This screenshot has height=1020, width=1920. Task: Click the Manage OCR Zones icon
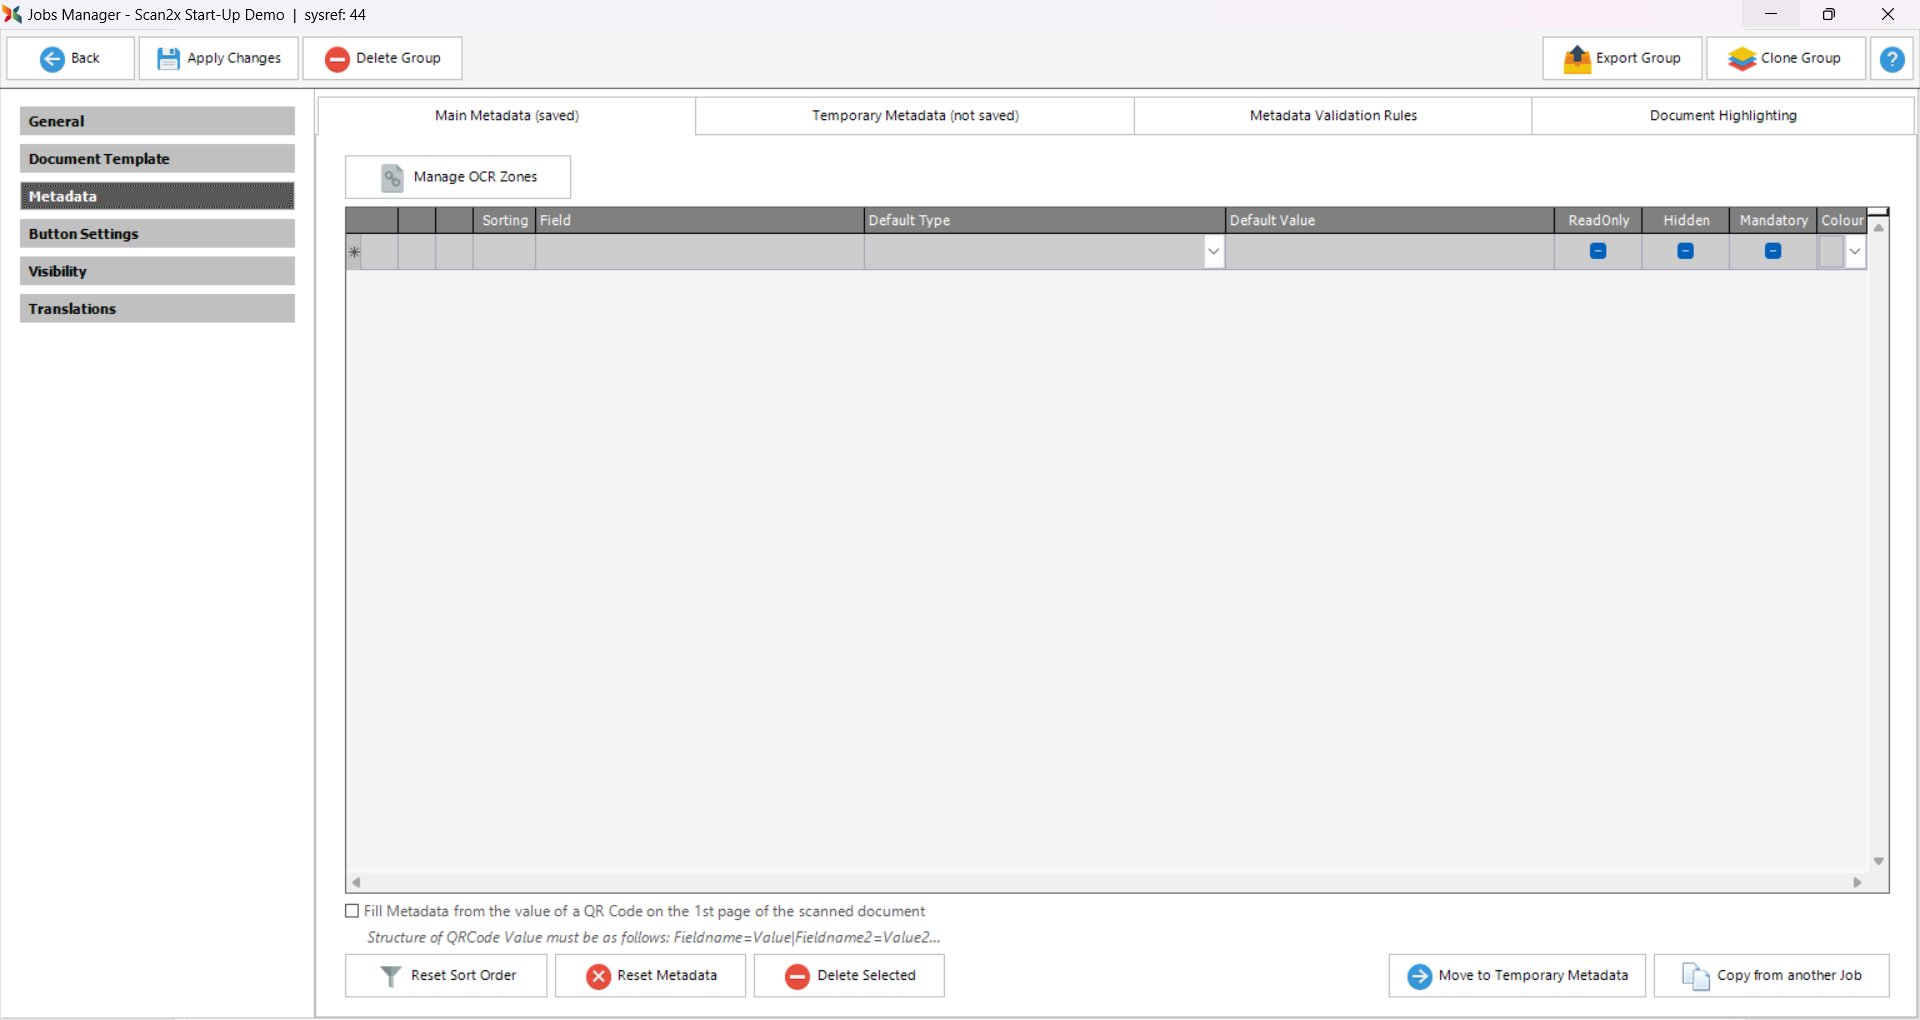click(392, 178)
